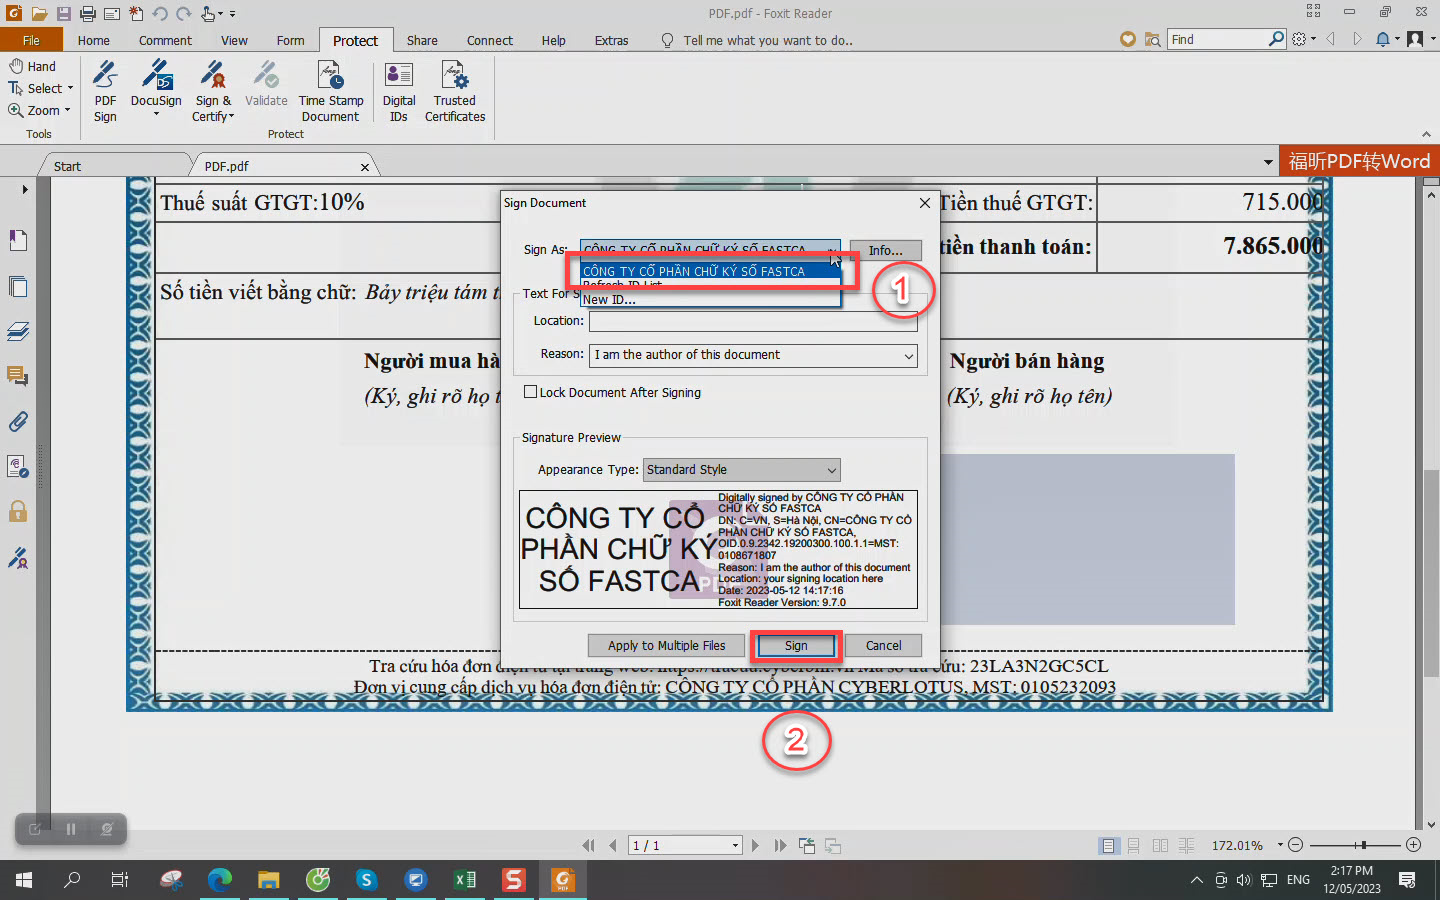Screen dimensions: 1440x900
Task: Click the Info... button
Action: click(x=885, y=251)
